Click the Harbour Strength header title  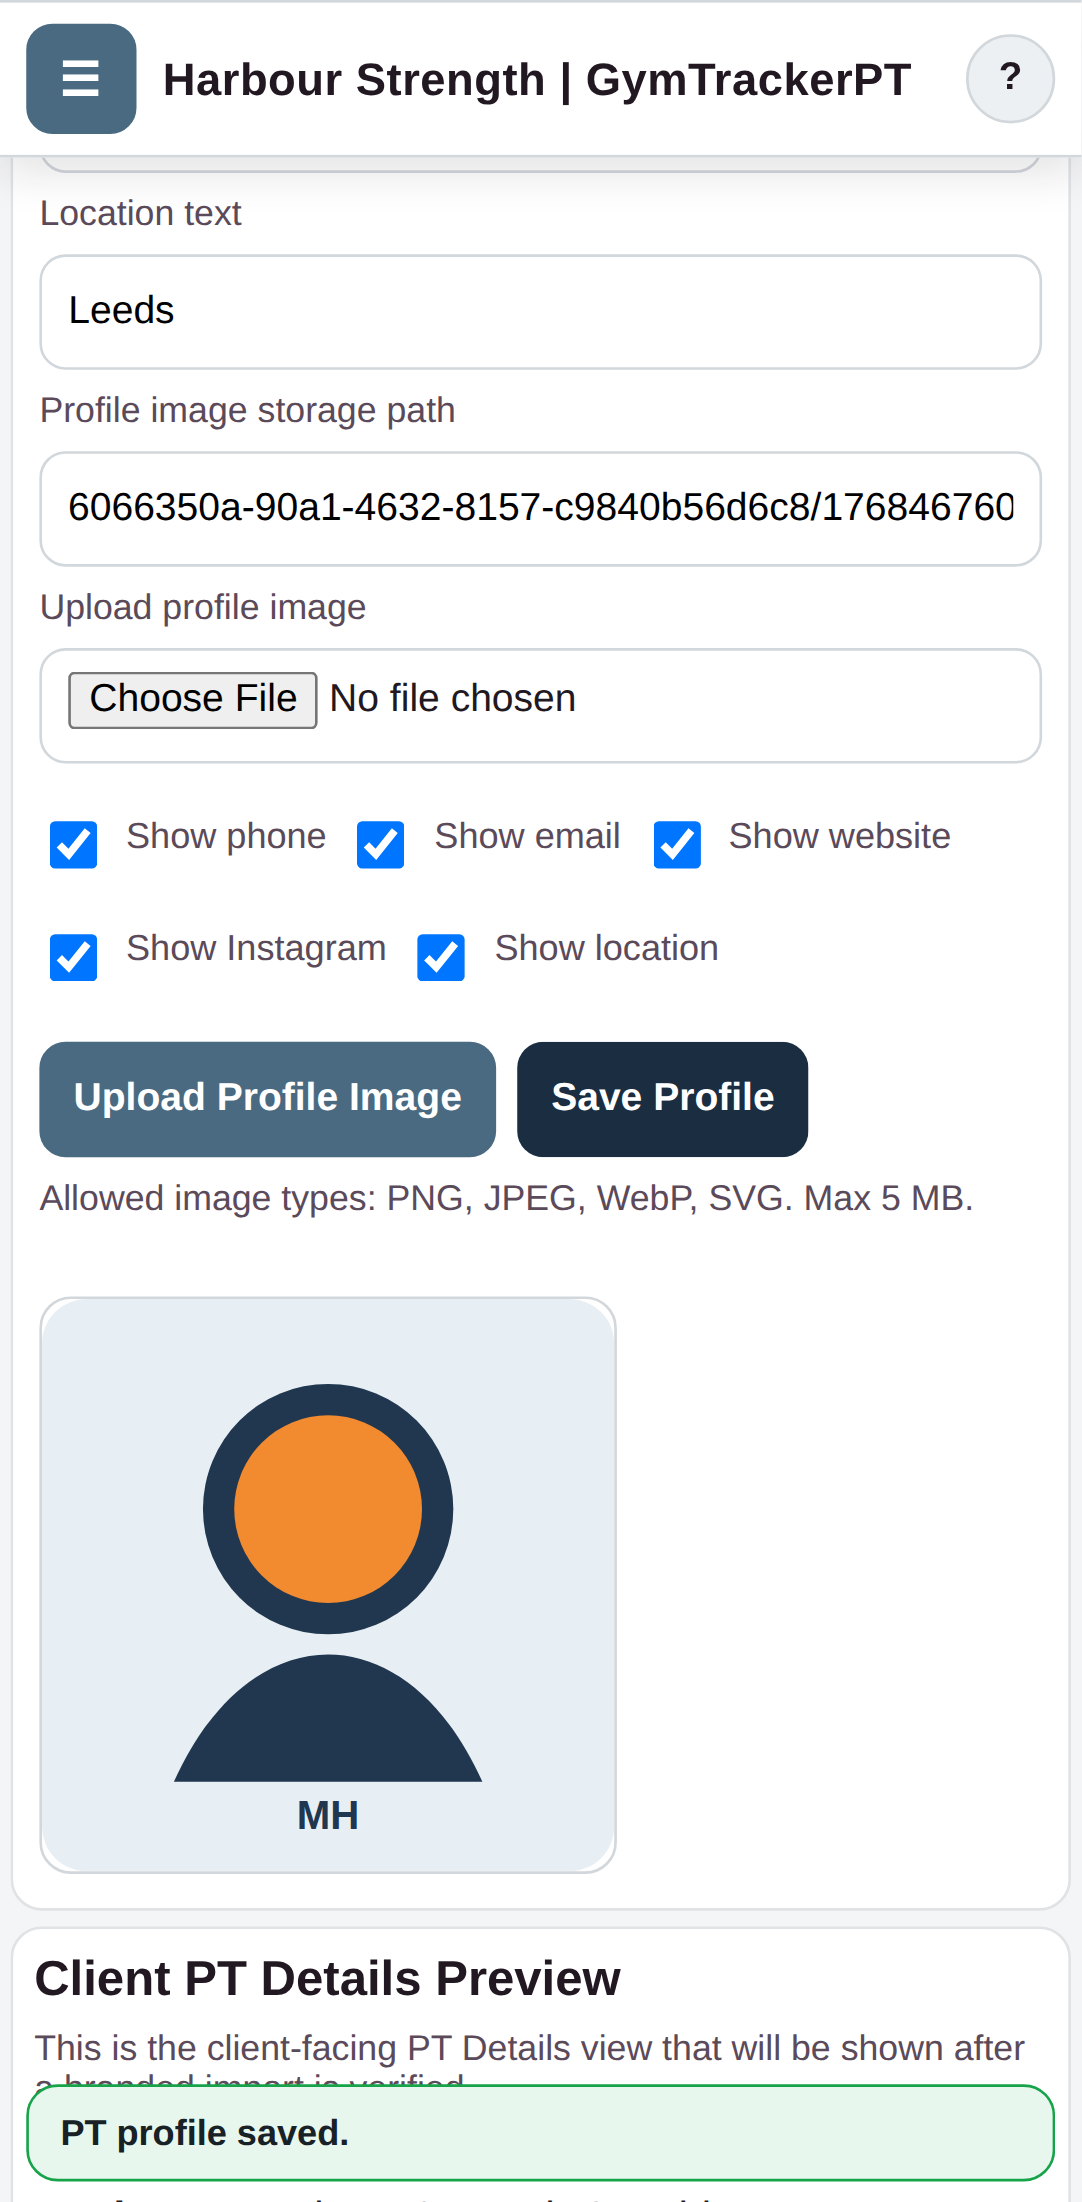pyautogui.click(x=536, y=78)
